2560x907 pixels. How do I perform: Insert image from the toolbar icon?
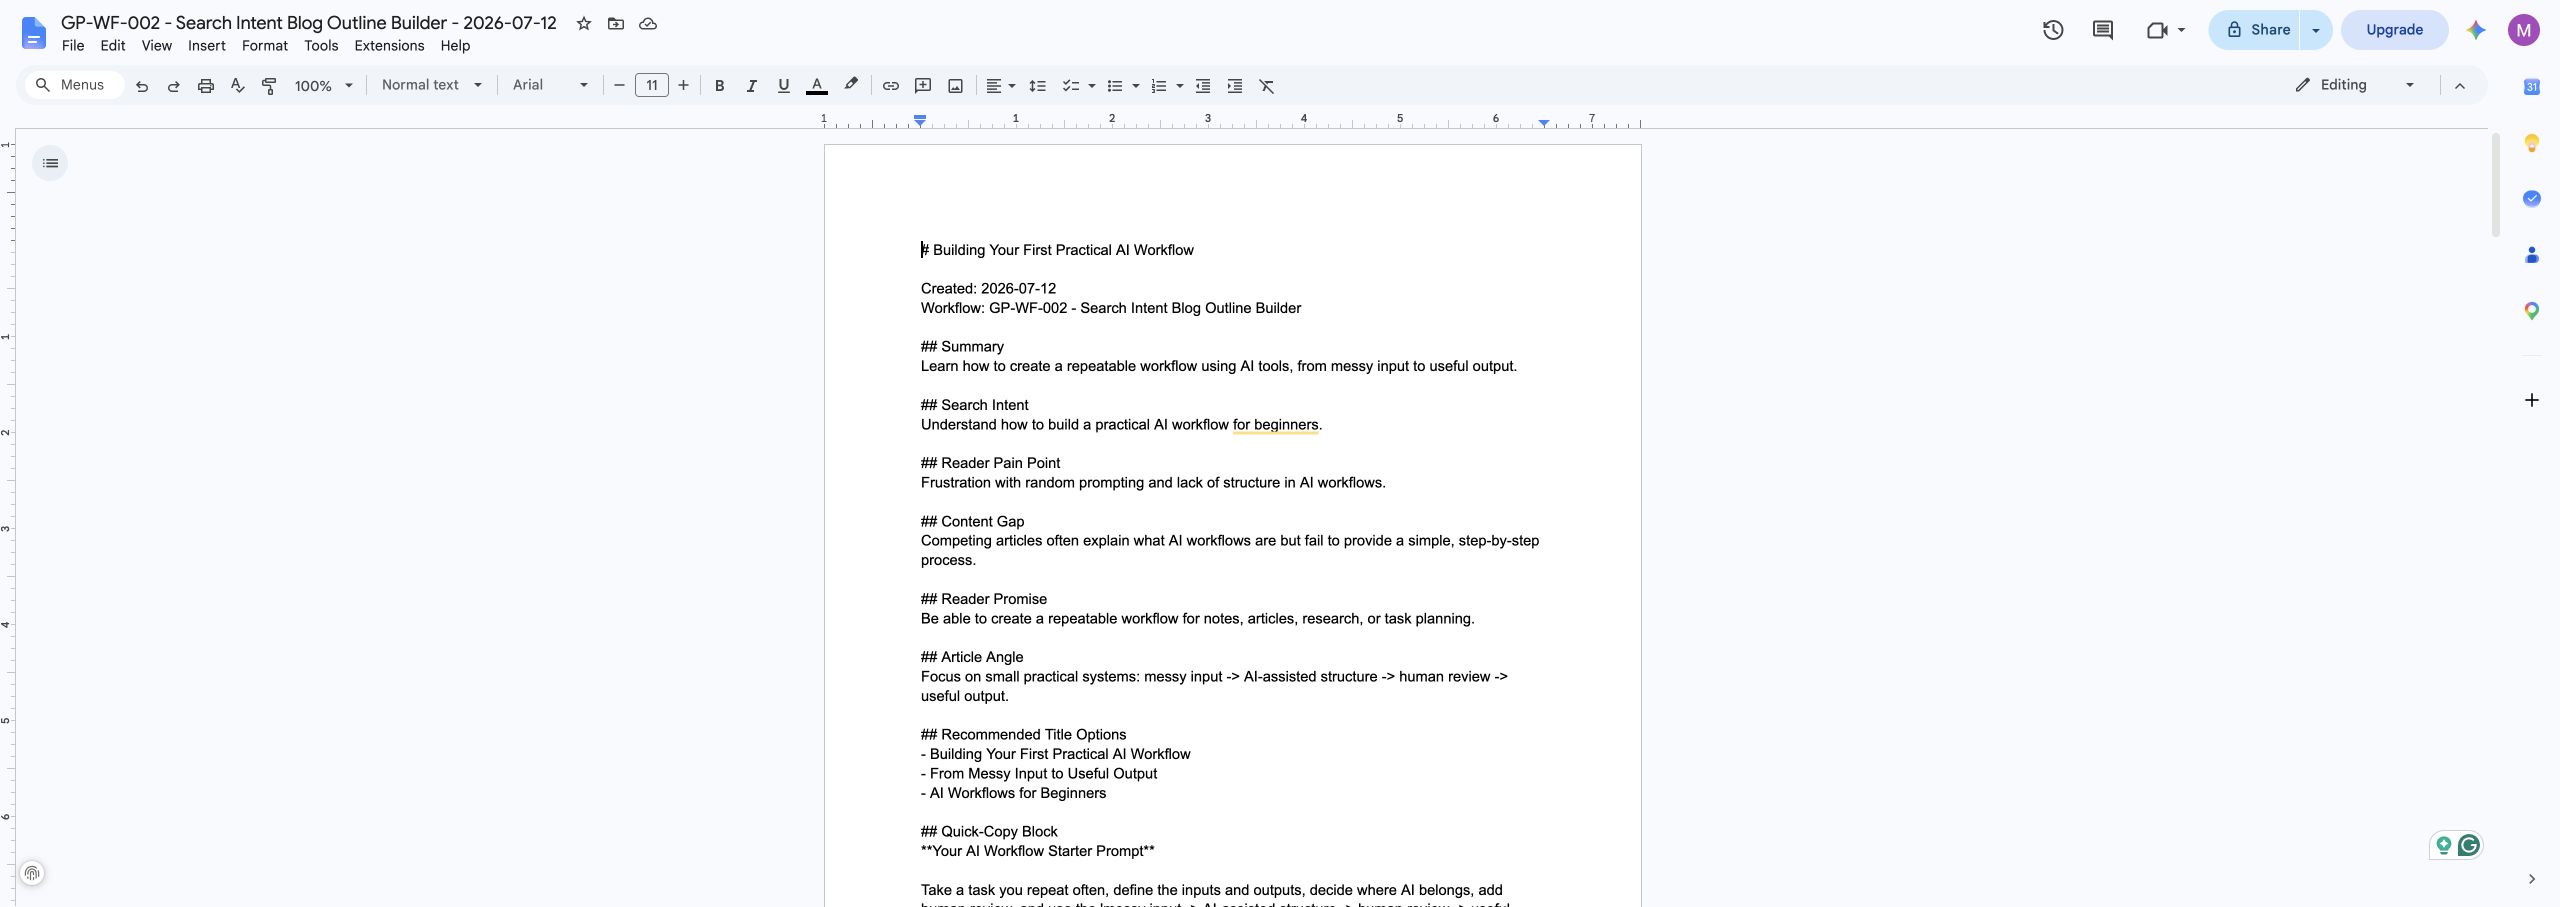click(x=956, y=86)
